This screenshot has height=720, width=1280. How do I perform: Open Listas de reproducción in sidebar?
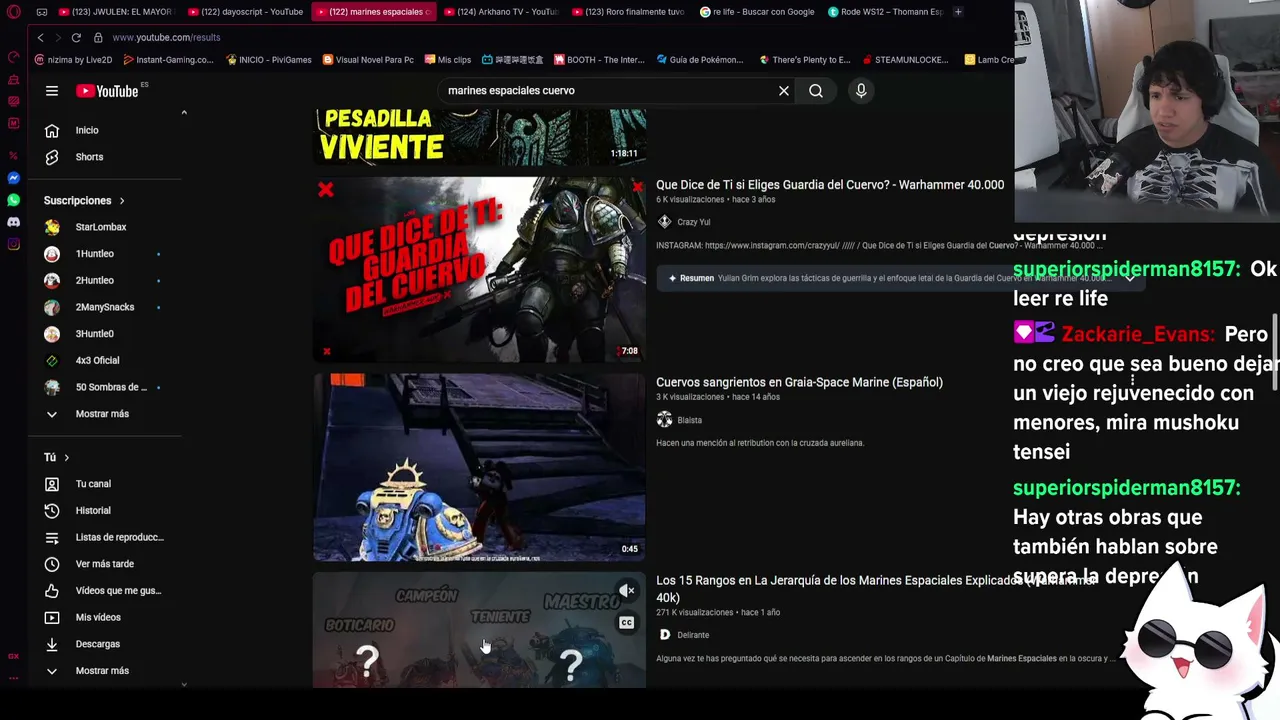(x=104, y=537)
